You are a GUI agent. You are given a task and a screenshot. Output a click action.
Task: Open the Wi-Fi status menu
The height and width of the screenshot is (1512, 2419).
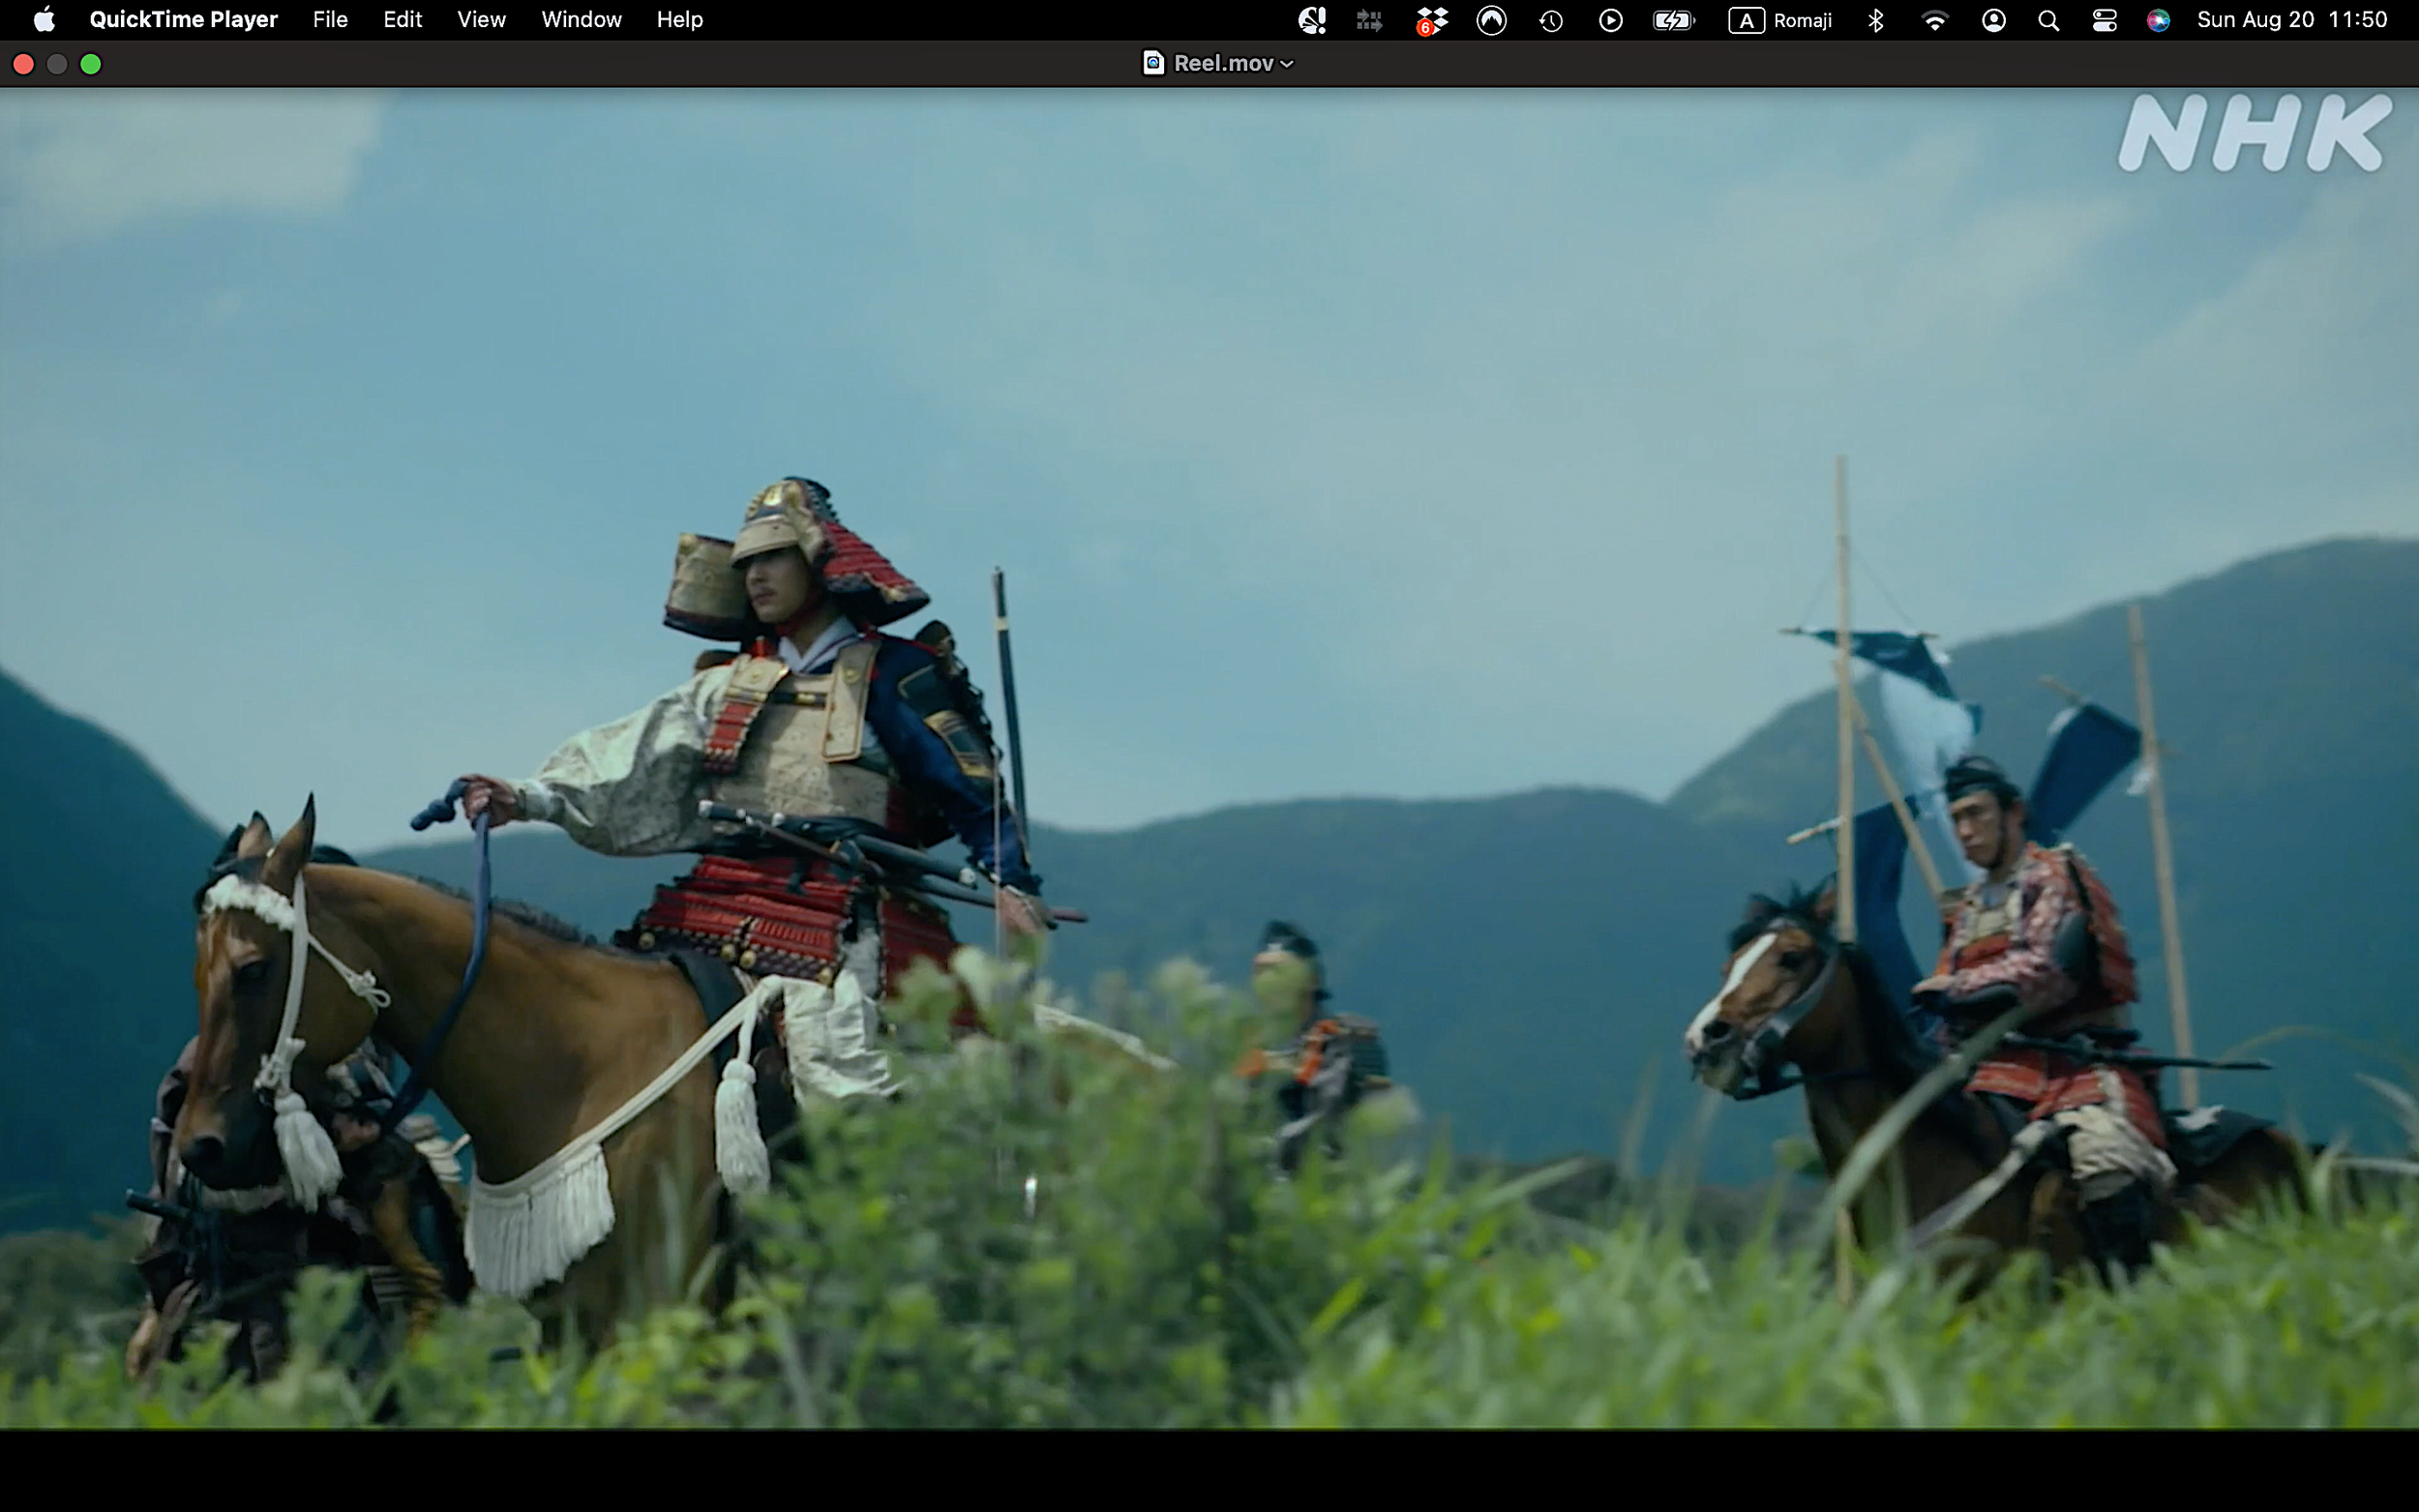[1935, 20]
